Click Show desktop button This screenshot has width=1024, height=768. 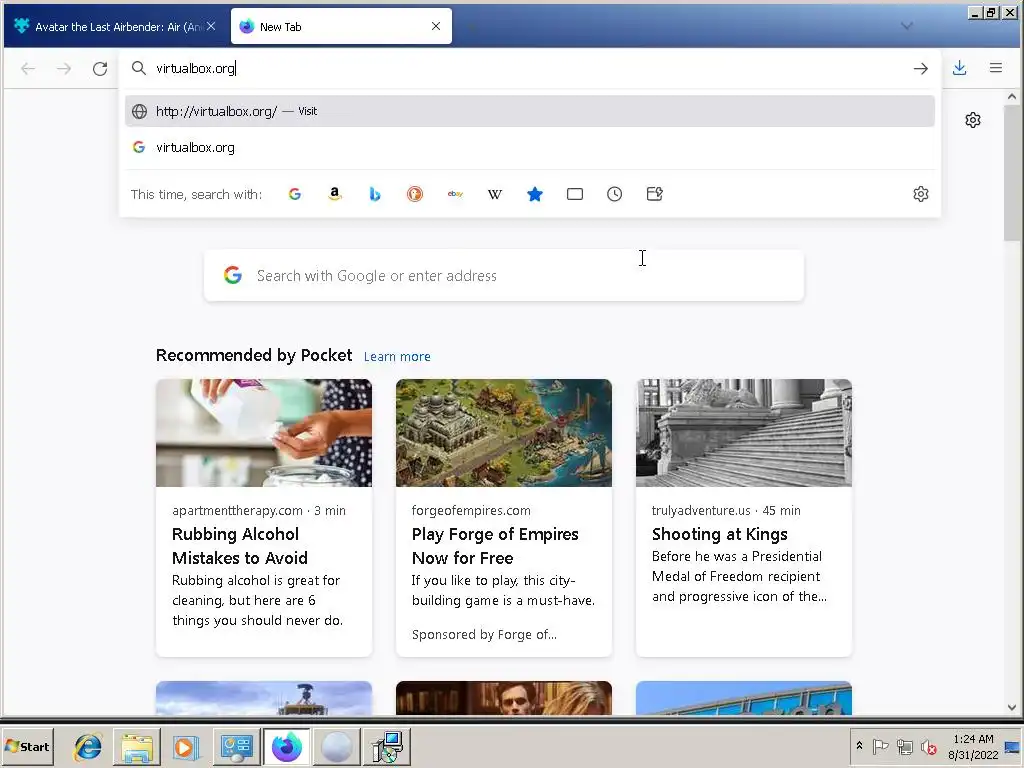pyautogui.click(x=1014, y=746)
